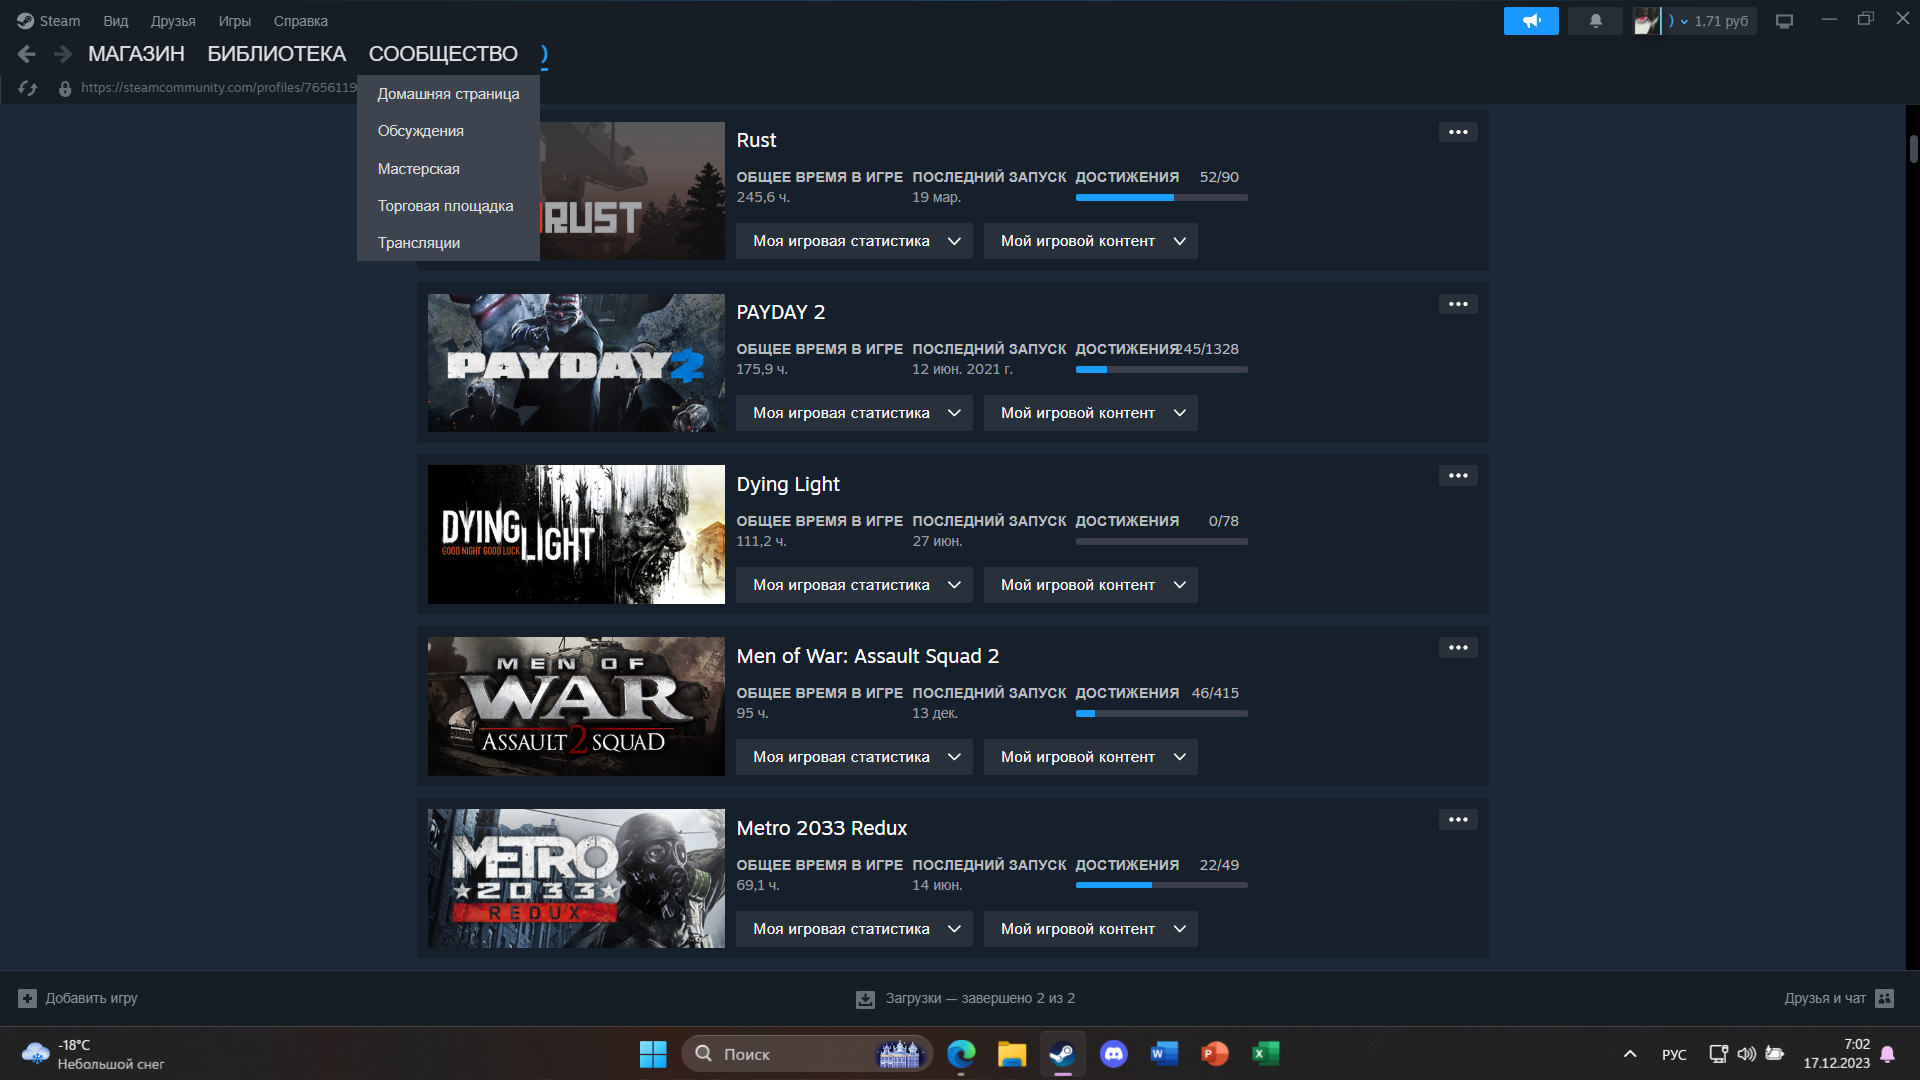Open Excel from taskbar

click(1266, 1054)
